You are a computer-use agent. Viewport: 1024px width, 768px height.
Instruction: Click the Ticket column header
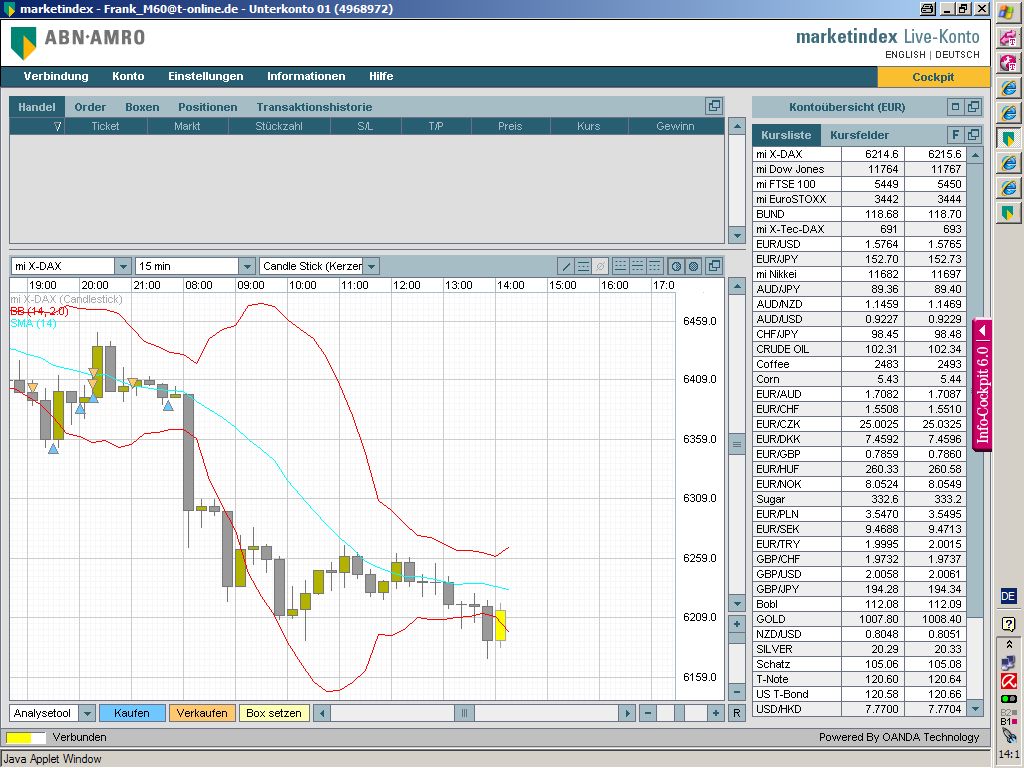[105, 126]
